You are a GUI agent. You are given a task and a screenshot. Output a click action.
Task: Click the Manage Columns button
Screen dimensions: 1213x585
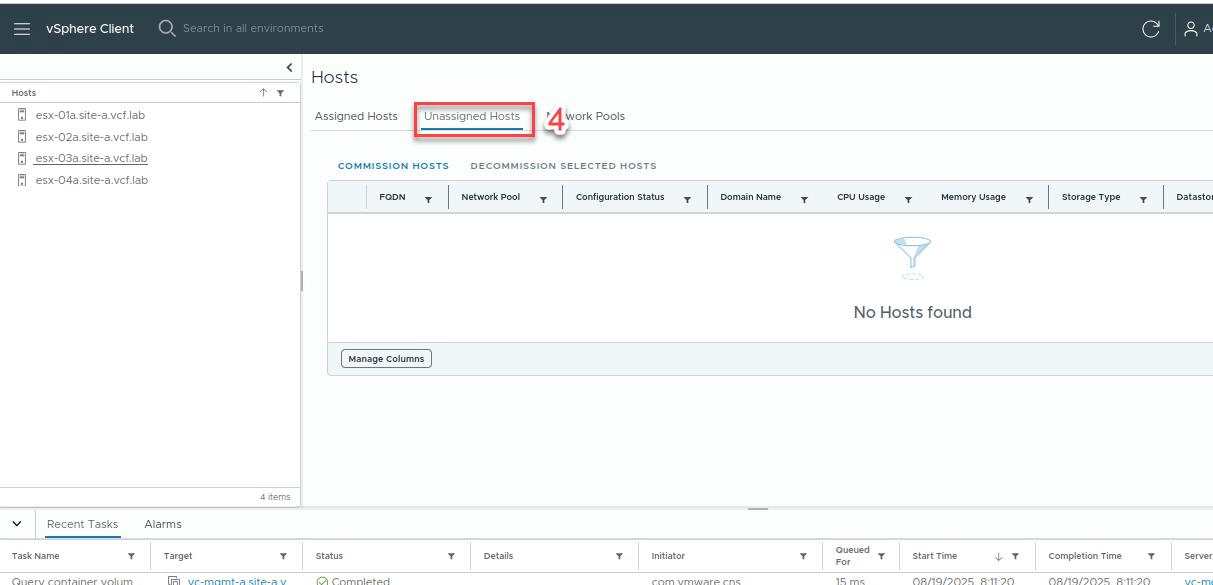click(386, 358)
